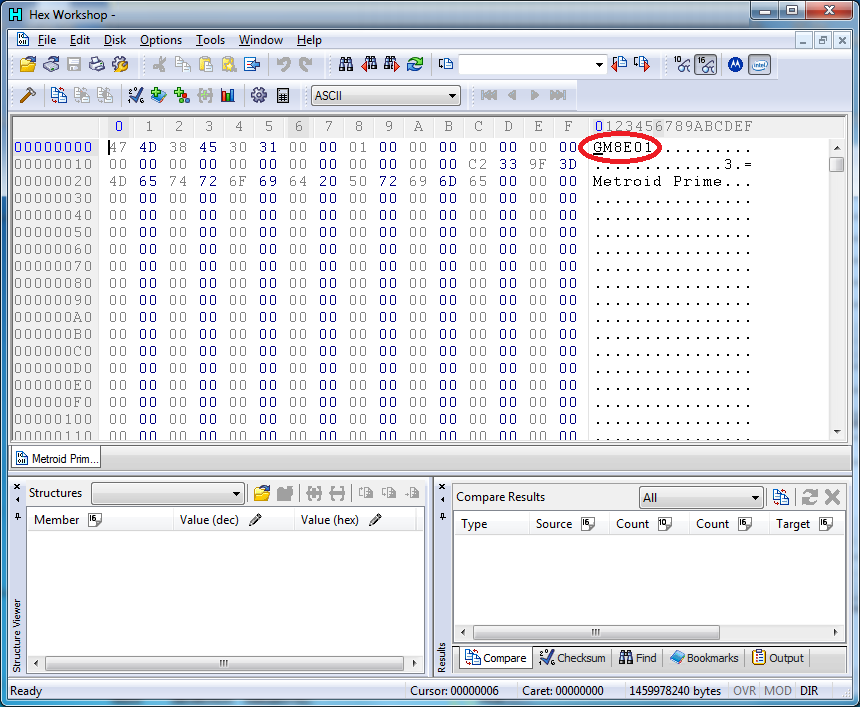Image resolution: width=860 pixels, height=707 pixels.
Task: Open the drive/disk icon in toolbar
Action: click(51, 64)
